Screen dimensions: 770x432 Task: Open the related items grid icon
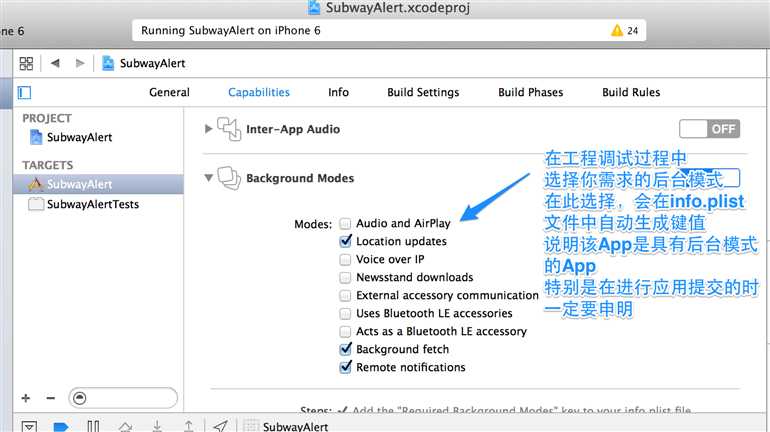(26, 63)
